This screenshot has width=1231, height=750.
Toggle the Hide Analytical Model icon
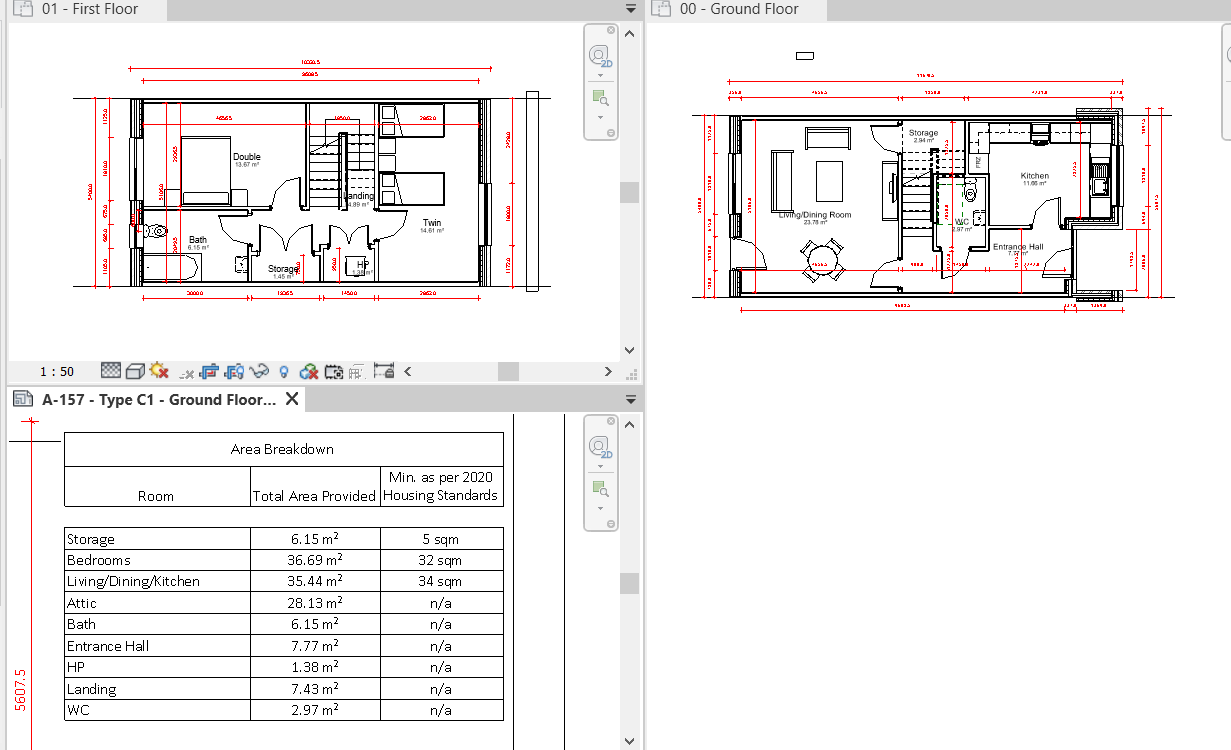click(x=308, y=371)
